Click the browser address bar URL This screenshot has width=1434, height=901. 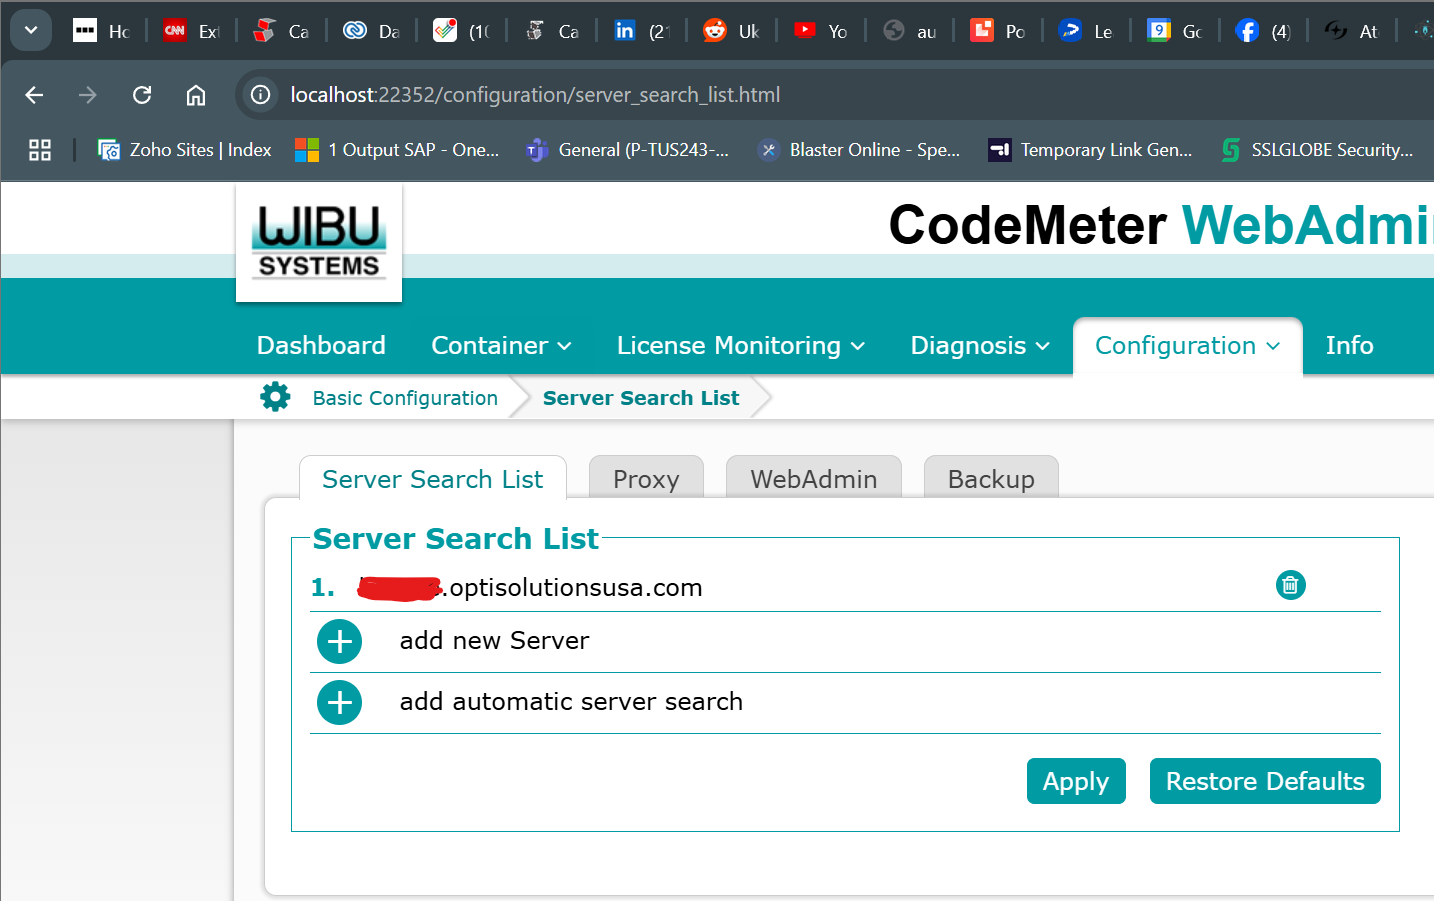click(535, 95)
